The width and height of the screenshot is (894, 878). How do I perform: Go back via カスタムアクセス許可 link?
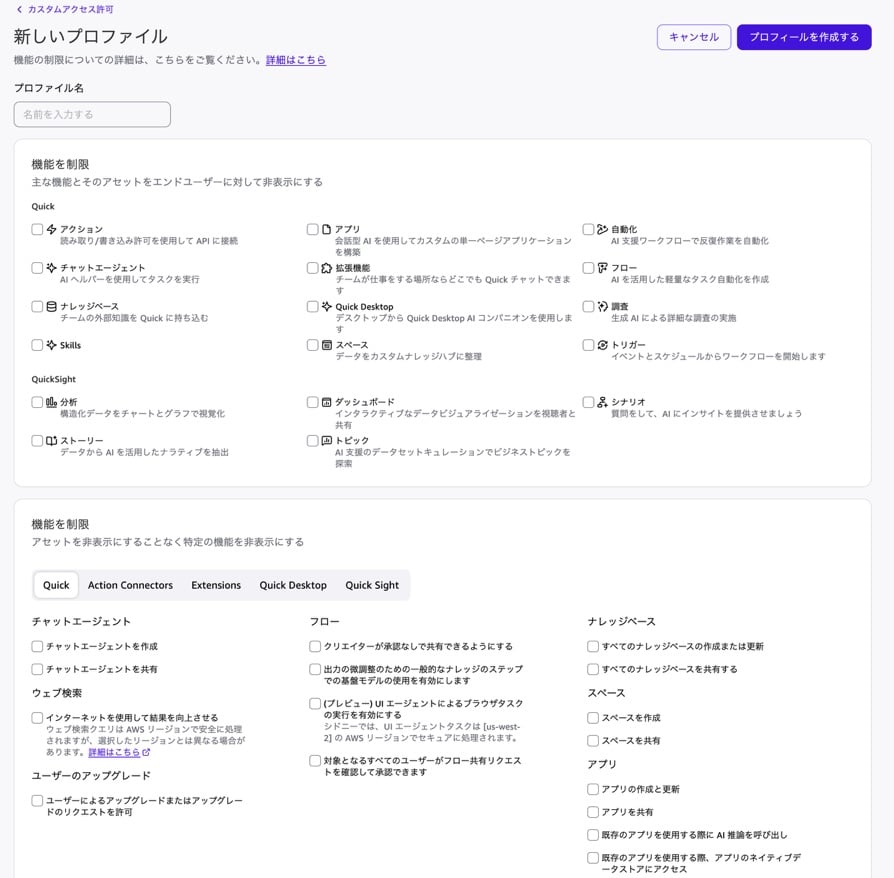(x=71, y=10)
